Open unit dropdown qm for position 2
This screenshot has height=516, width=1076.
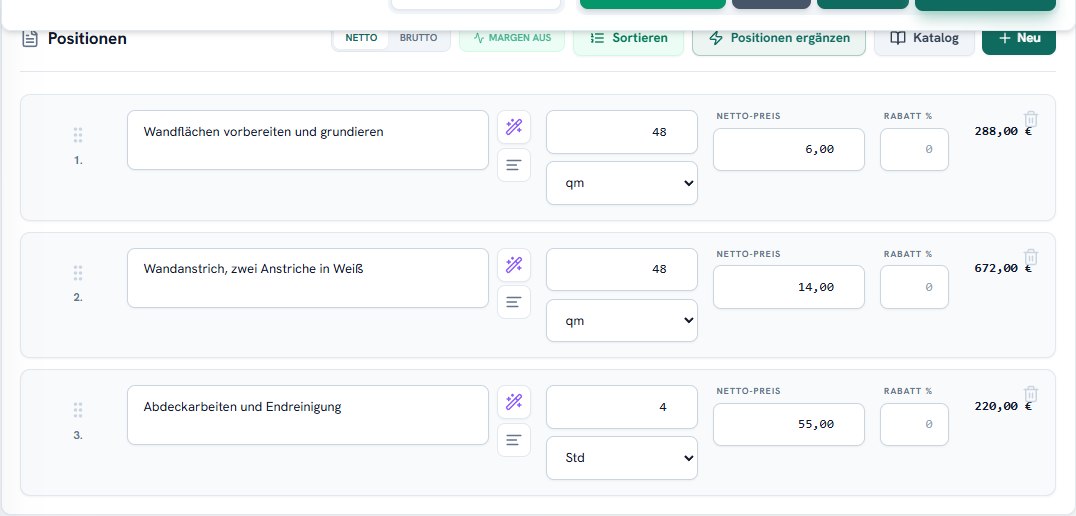[622, 320]
